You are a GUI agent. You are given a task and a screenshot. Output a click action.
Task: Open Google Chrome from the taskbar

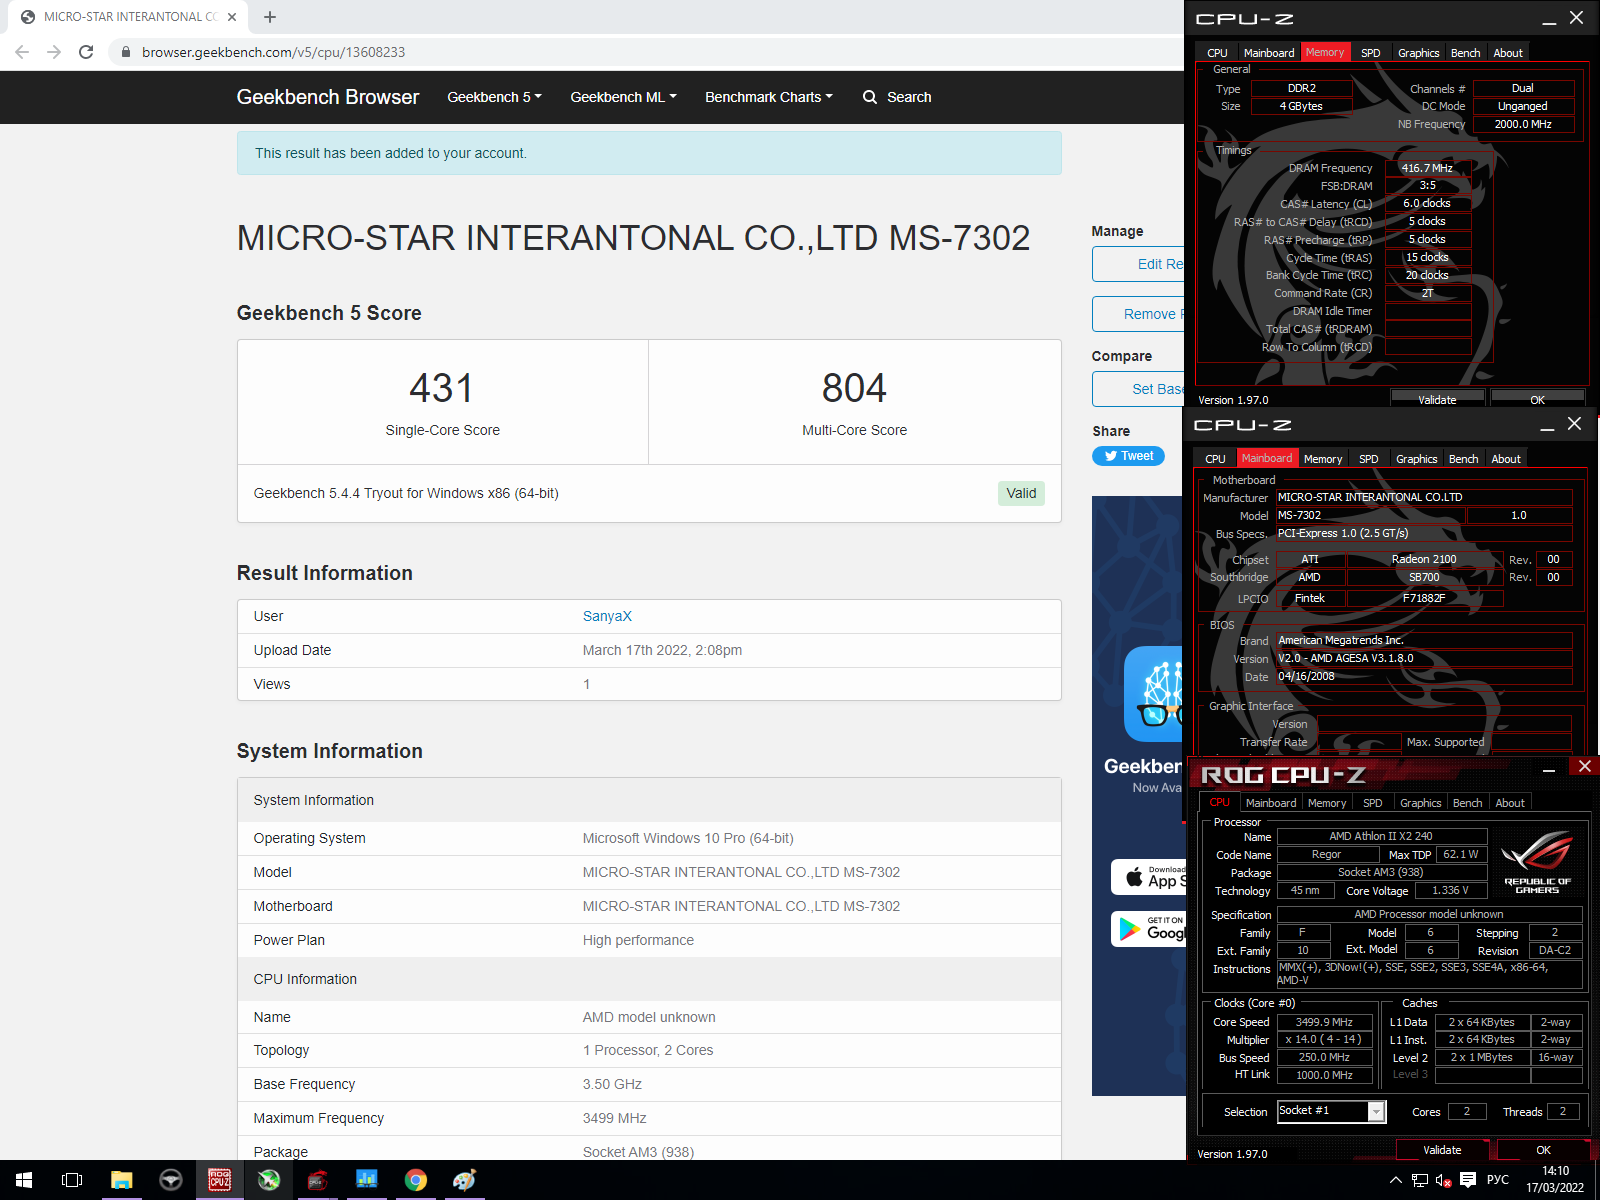416,1180
